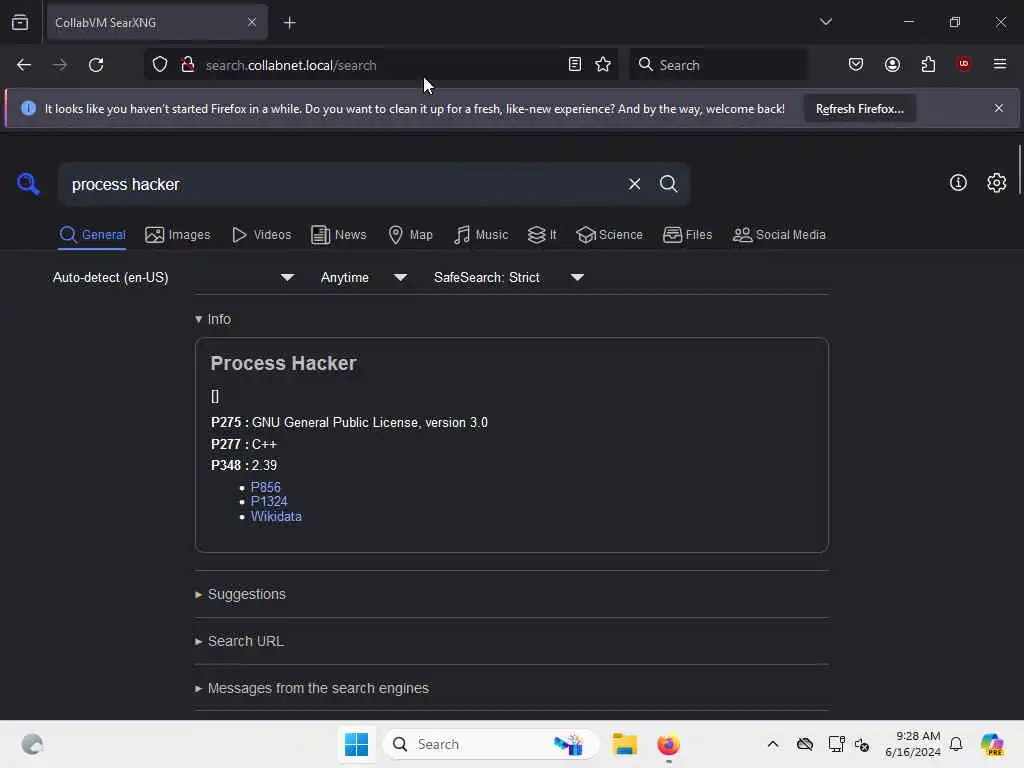The height and width of the screenshot is (768, 1024).
Task: Open the P856 link
Action: click(266, 487)
